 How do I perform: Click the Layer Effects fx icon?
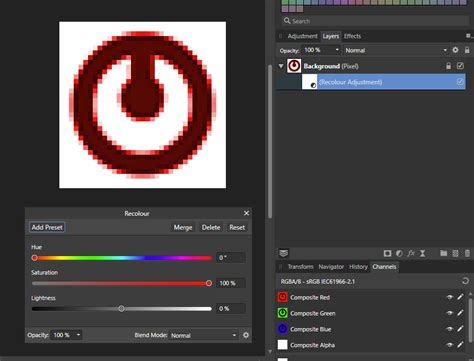(411, 254)
